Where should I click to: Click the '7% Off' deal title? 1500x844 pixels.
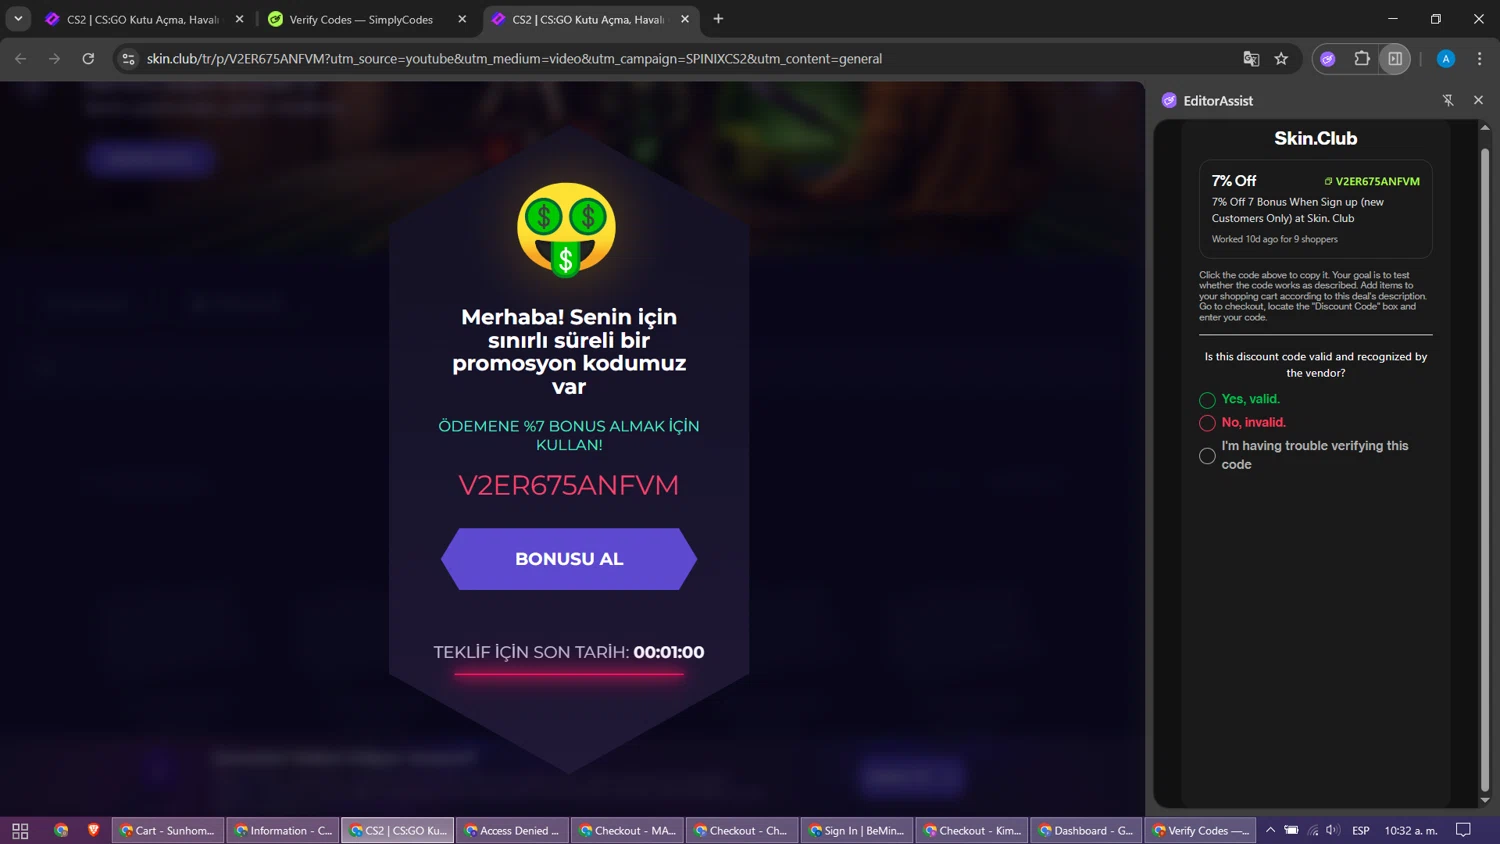[x=1234, y=181]
